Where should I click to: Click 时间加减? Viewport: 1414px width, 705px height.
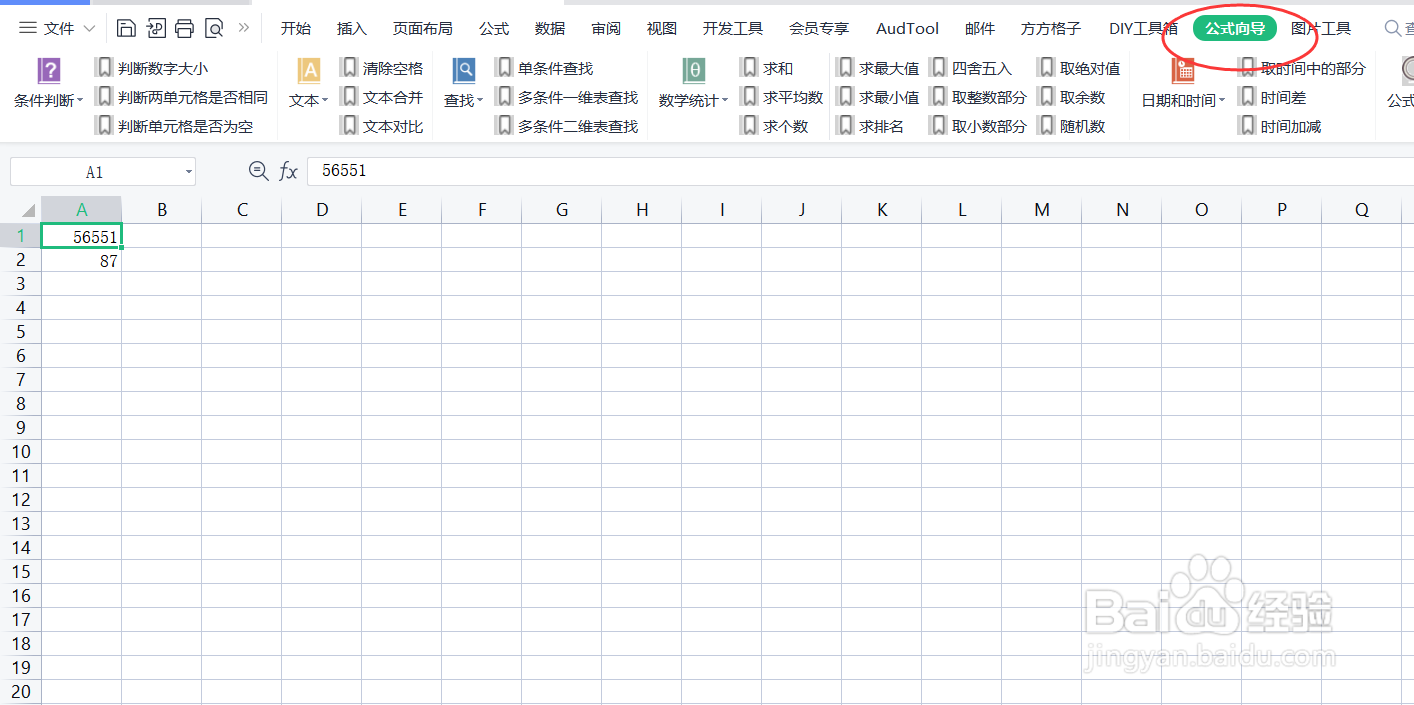[x=1280, y=126]
